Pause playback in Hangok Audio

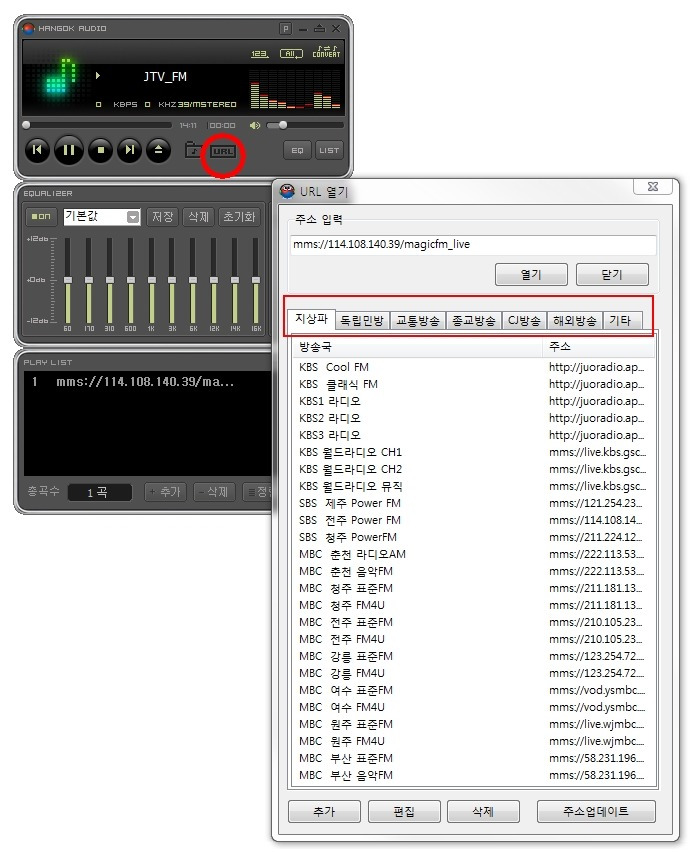tap(68, 150)
